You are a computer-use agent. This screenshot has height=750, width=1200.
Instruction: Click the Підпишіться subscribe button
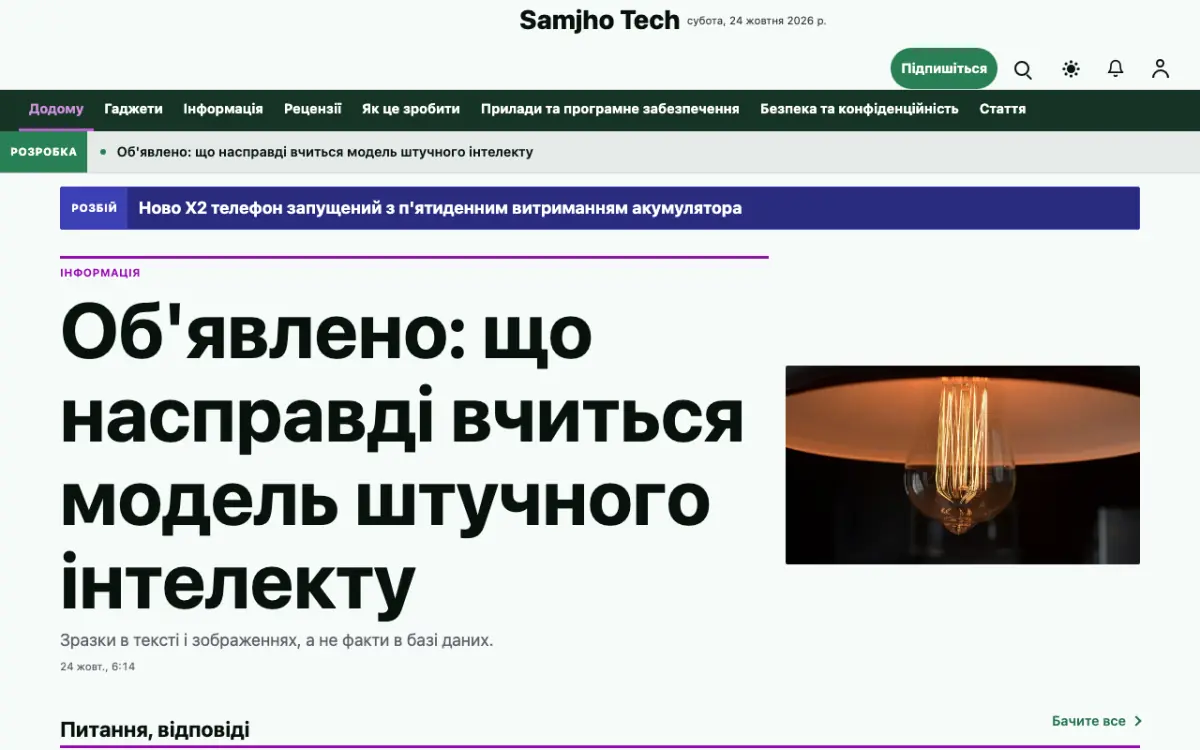point(944,69)
